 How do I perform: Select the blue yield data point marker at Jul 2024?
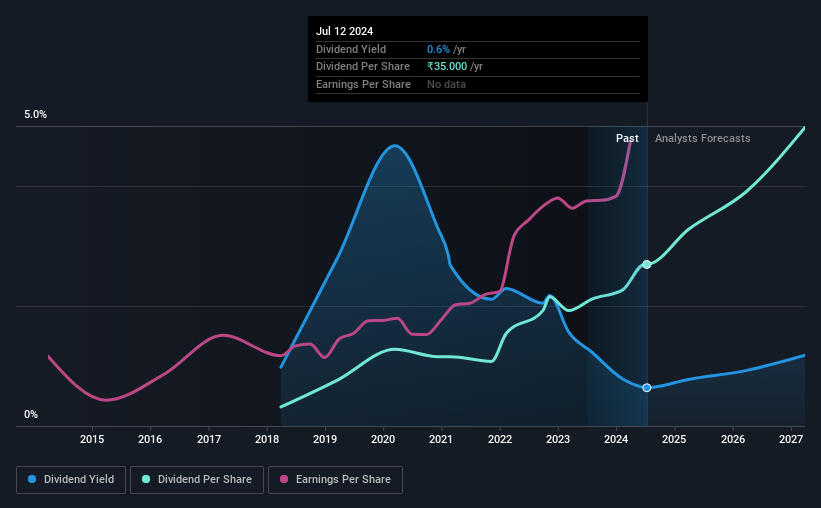tap(647, 388)
